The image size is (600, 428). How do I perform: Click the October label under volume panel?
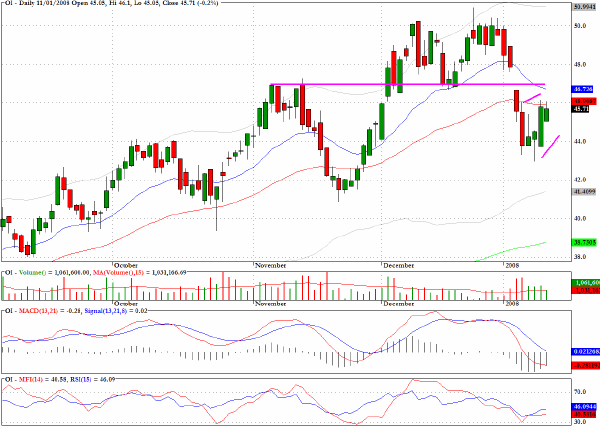pyautogui.click(x=126, y=304)
